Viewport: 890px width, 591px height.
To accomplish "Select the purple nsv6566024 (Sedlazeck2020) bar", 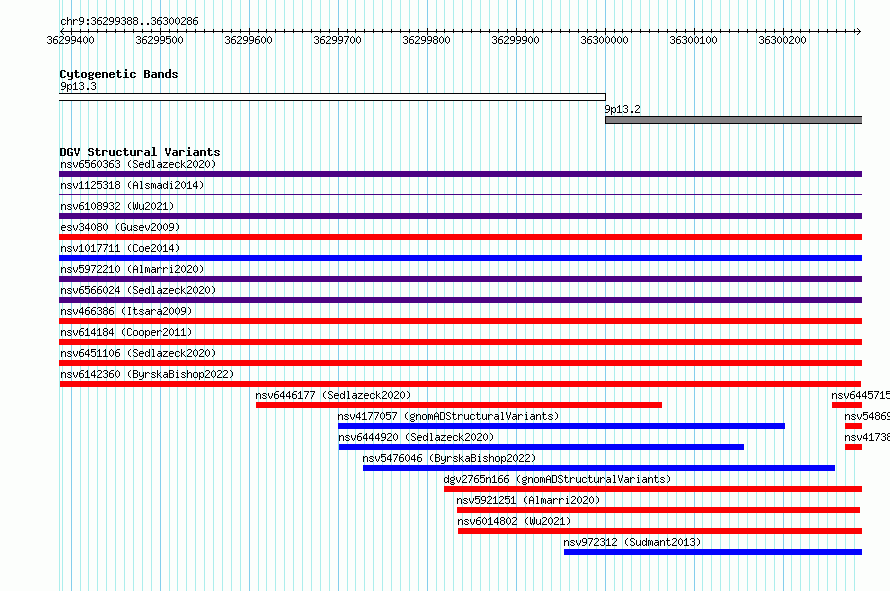I will (460, 300).
